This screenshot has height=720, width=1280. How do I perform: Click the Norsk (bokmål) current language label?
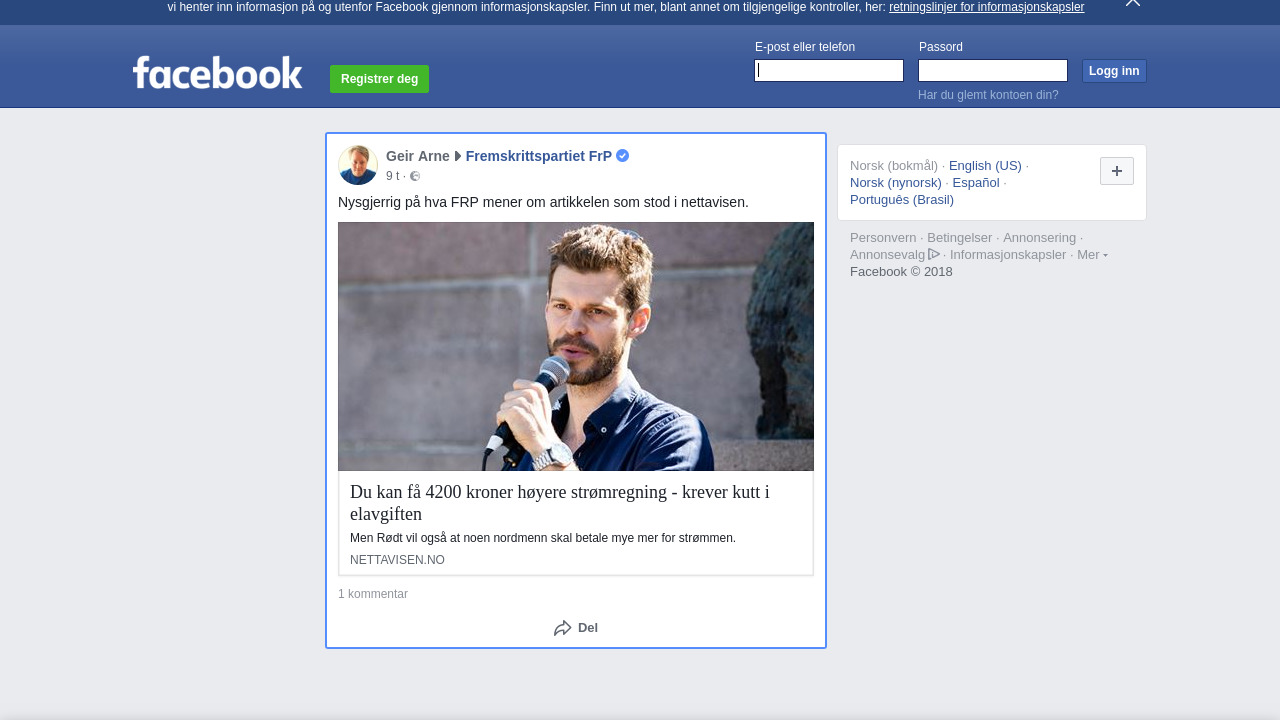coord(894,166)
